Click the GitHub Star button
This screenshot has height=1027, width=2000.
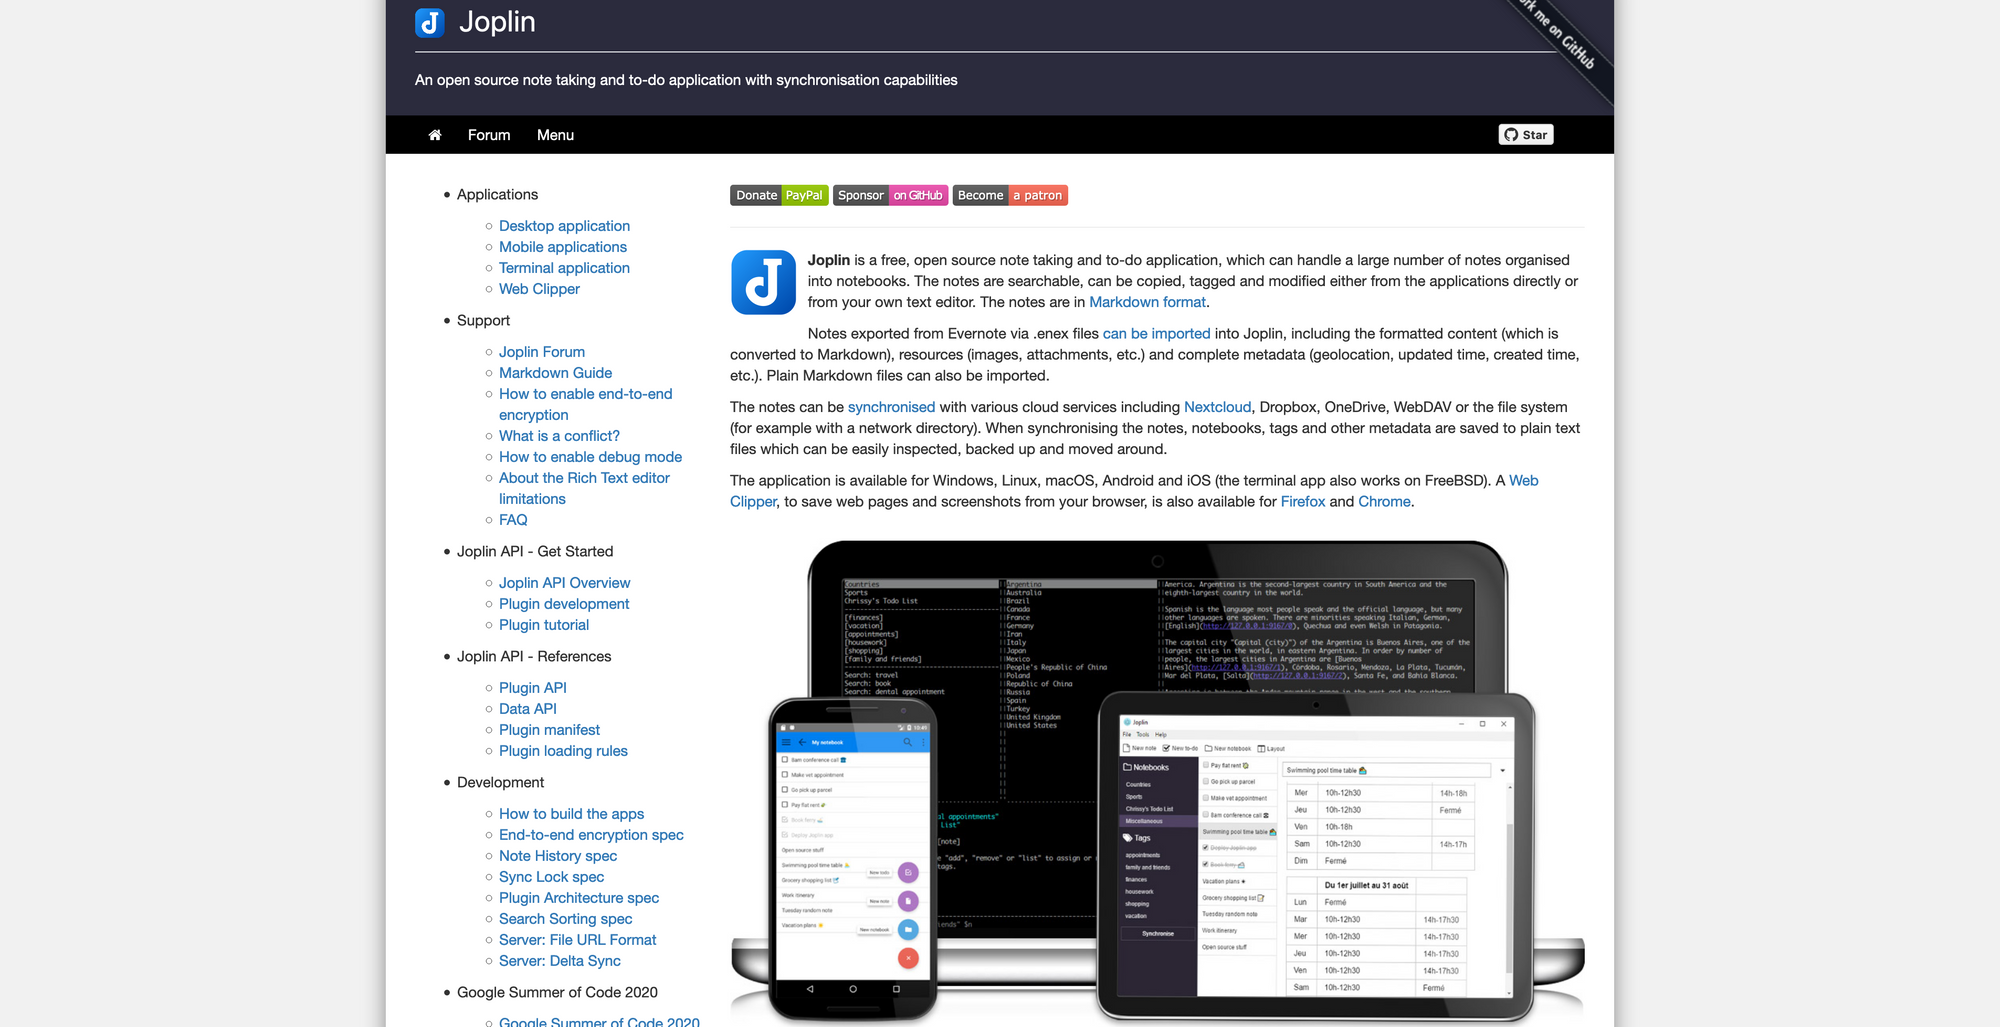[1525, 135]
